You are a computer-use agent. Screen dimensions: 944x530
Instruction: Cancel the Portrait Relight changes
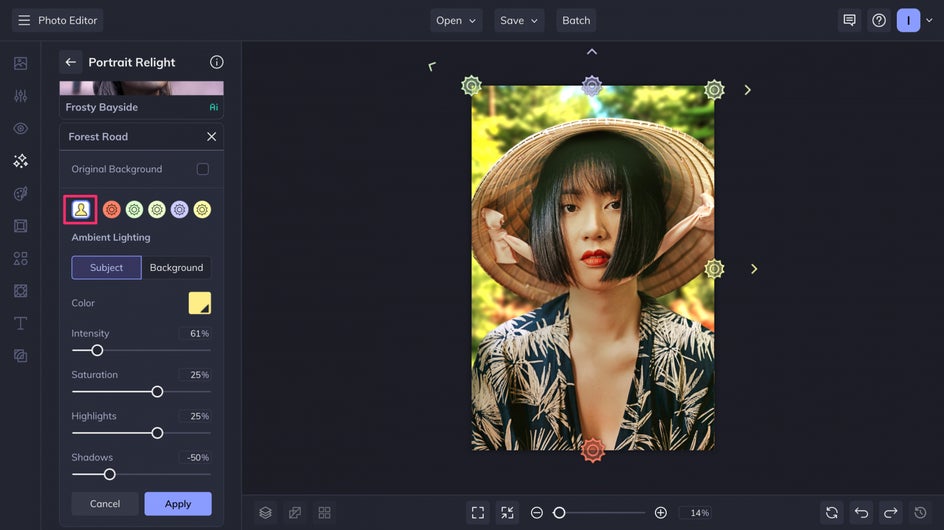coord(105,504)
